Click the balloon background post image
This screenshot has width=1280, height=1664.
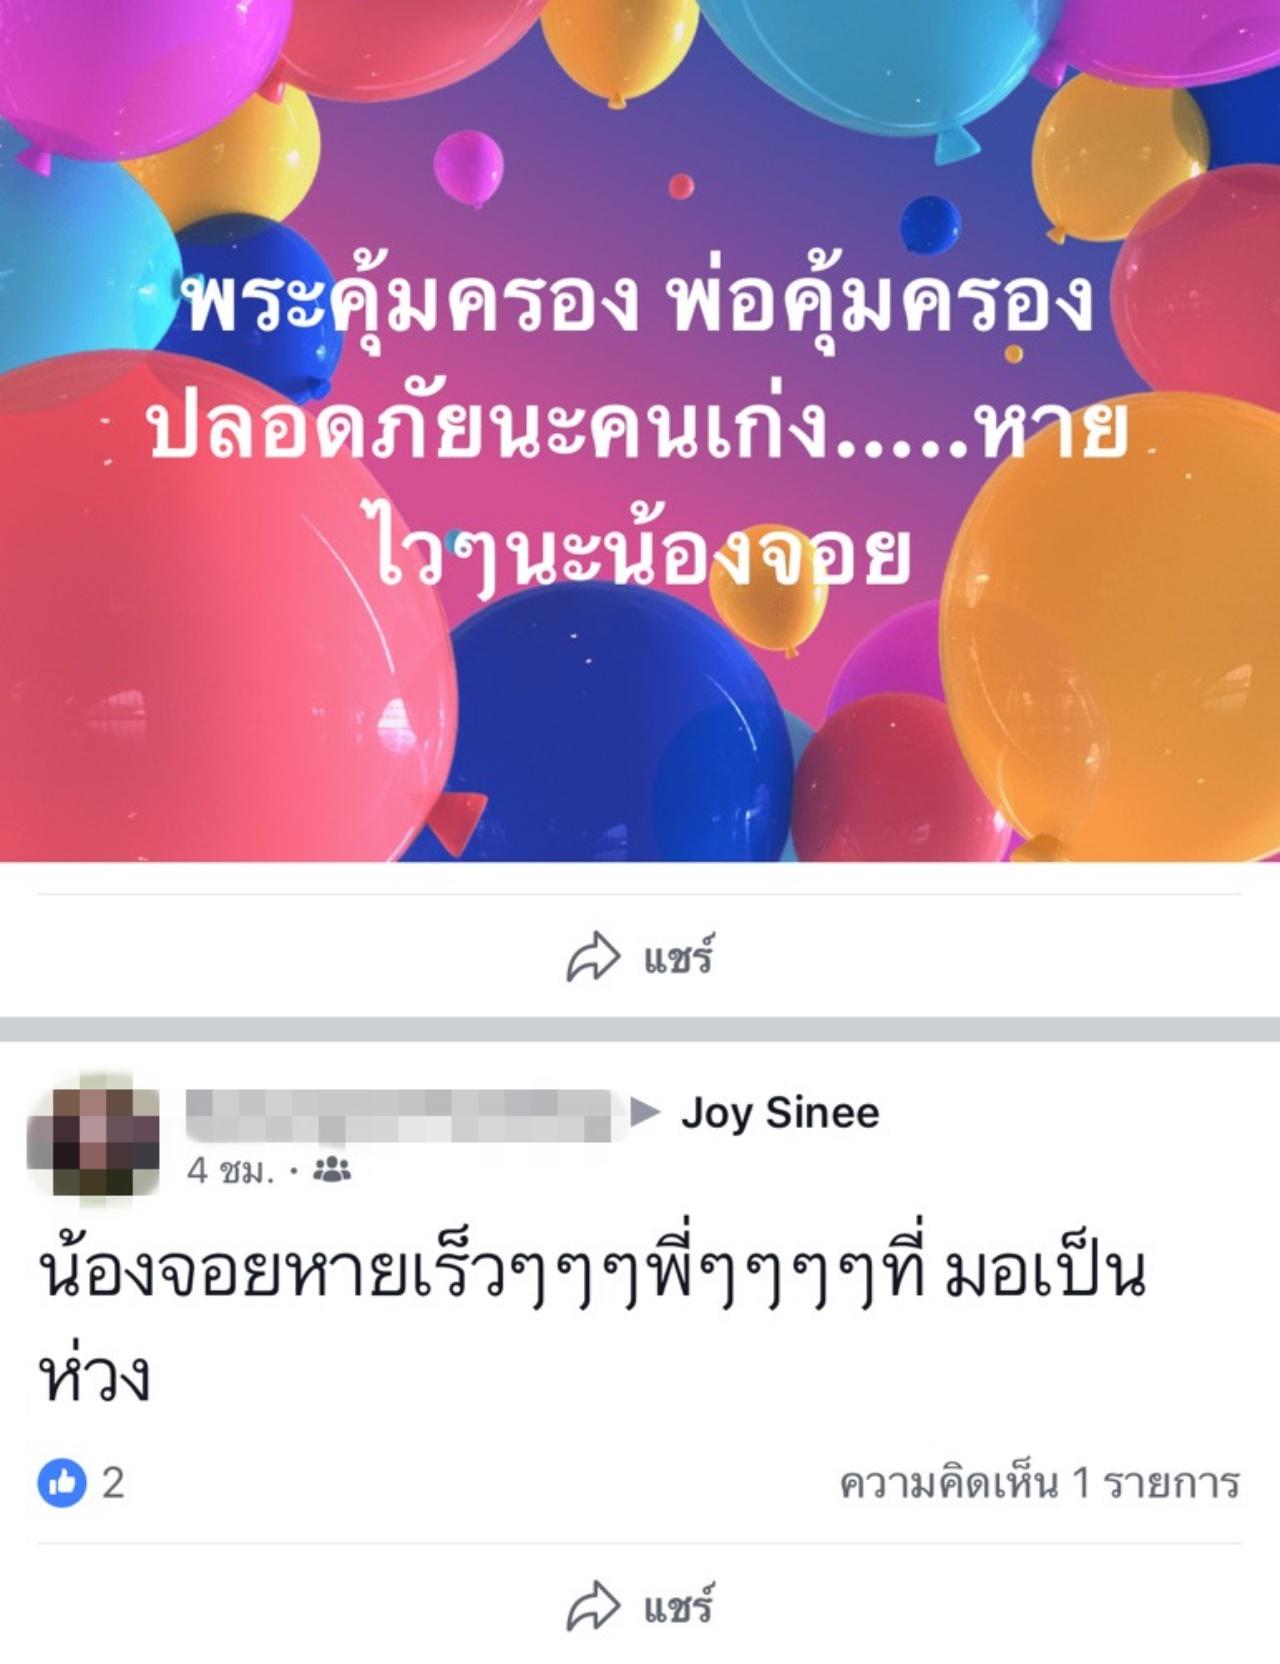coord(640,431)
